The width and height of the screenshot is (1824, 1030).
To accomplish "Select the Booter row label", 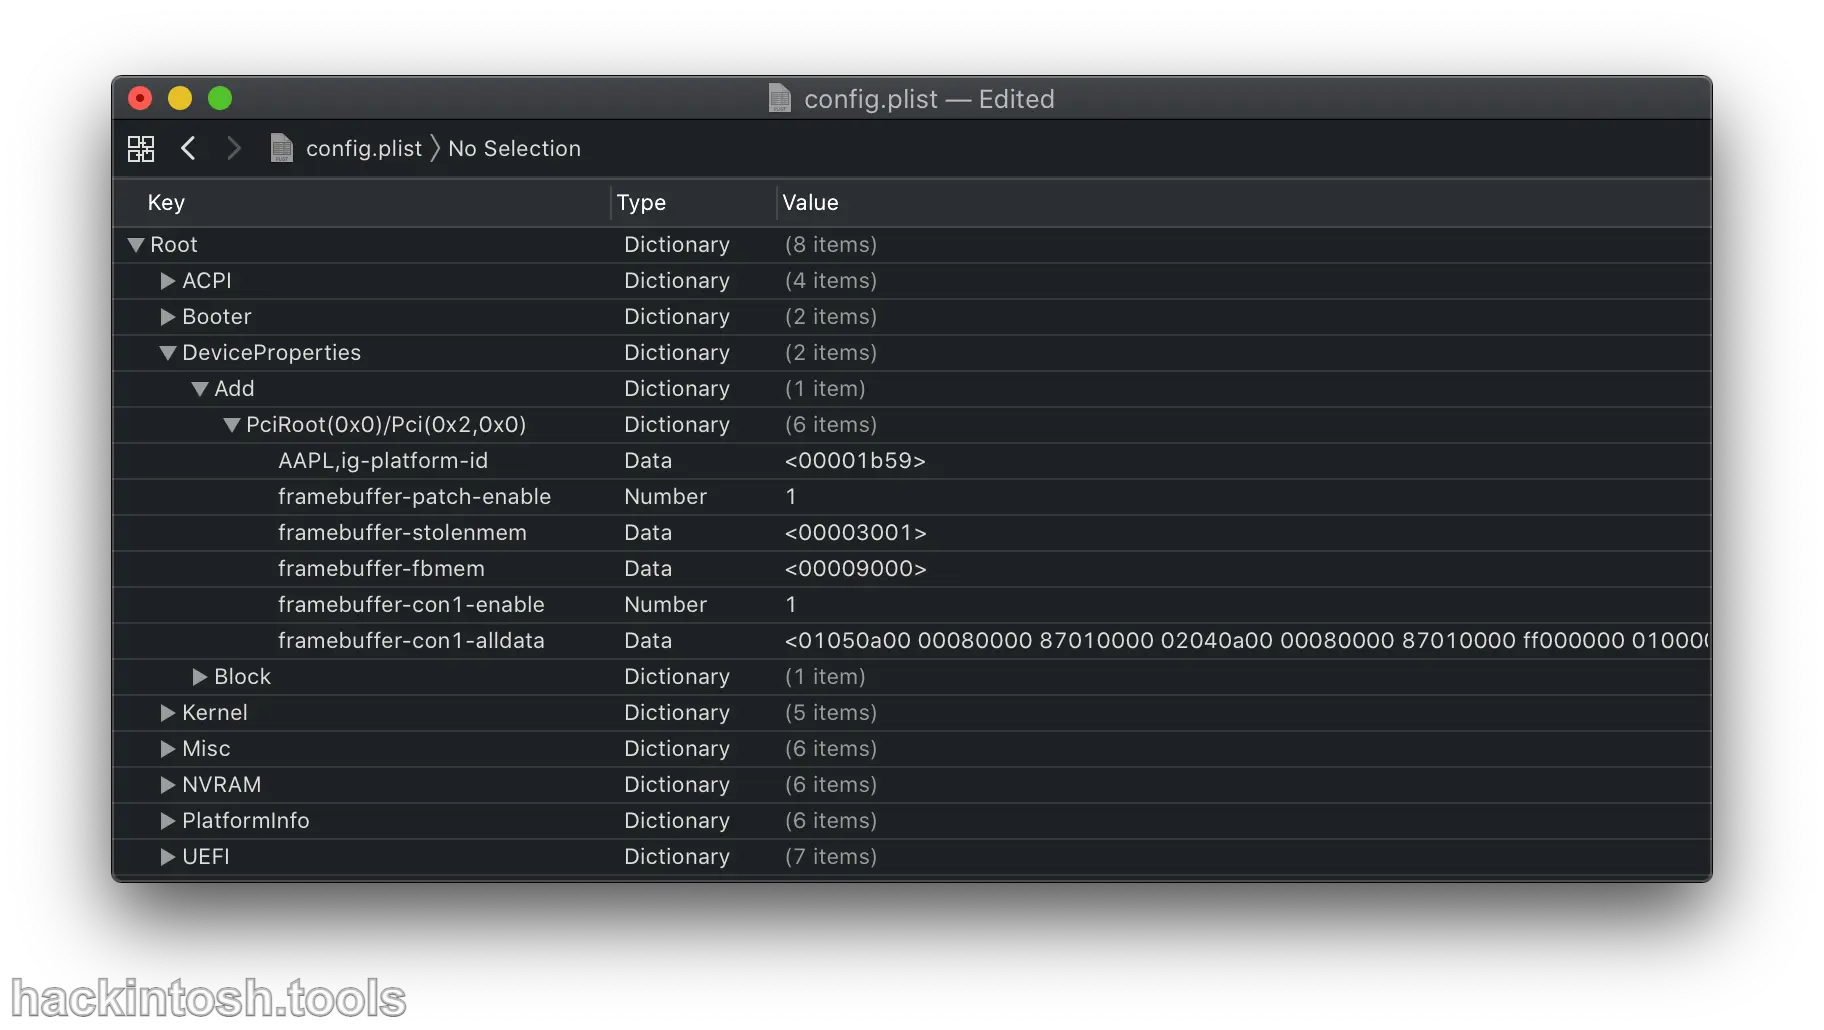I will coord(217,317).
